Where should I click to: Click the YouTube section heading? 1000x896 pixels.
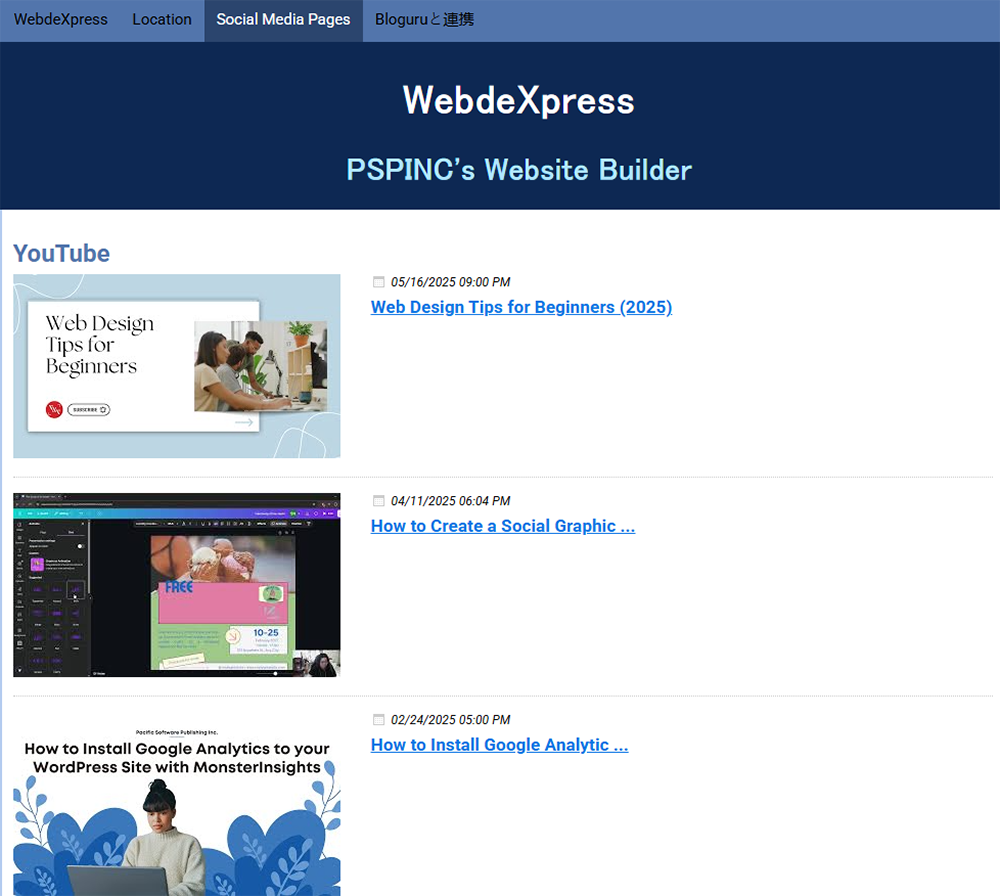(61, 253)
